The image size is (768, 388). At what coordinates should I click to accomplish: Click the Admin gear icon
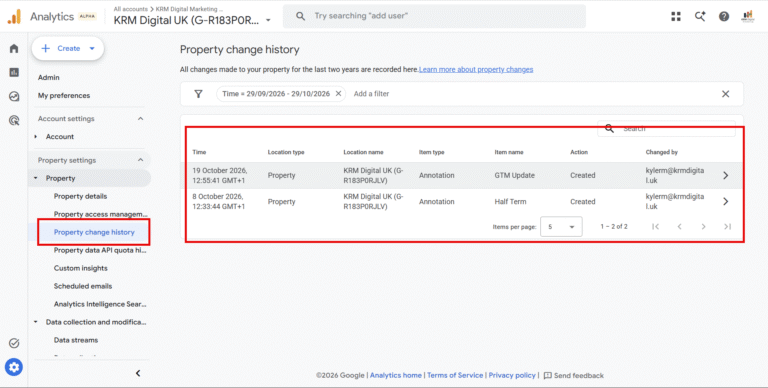coord(14,367)
